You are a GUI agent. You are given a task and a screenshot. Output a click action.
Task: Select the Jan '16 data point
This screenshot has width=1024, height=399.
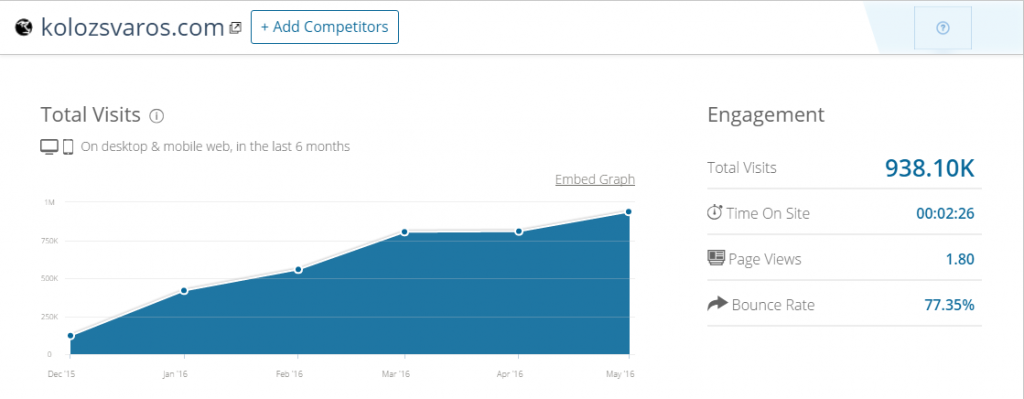[x=184, y=291]
